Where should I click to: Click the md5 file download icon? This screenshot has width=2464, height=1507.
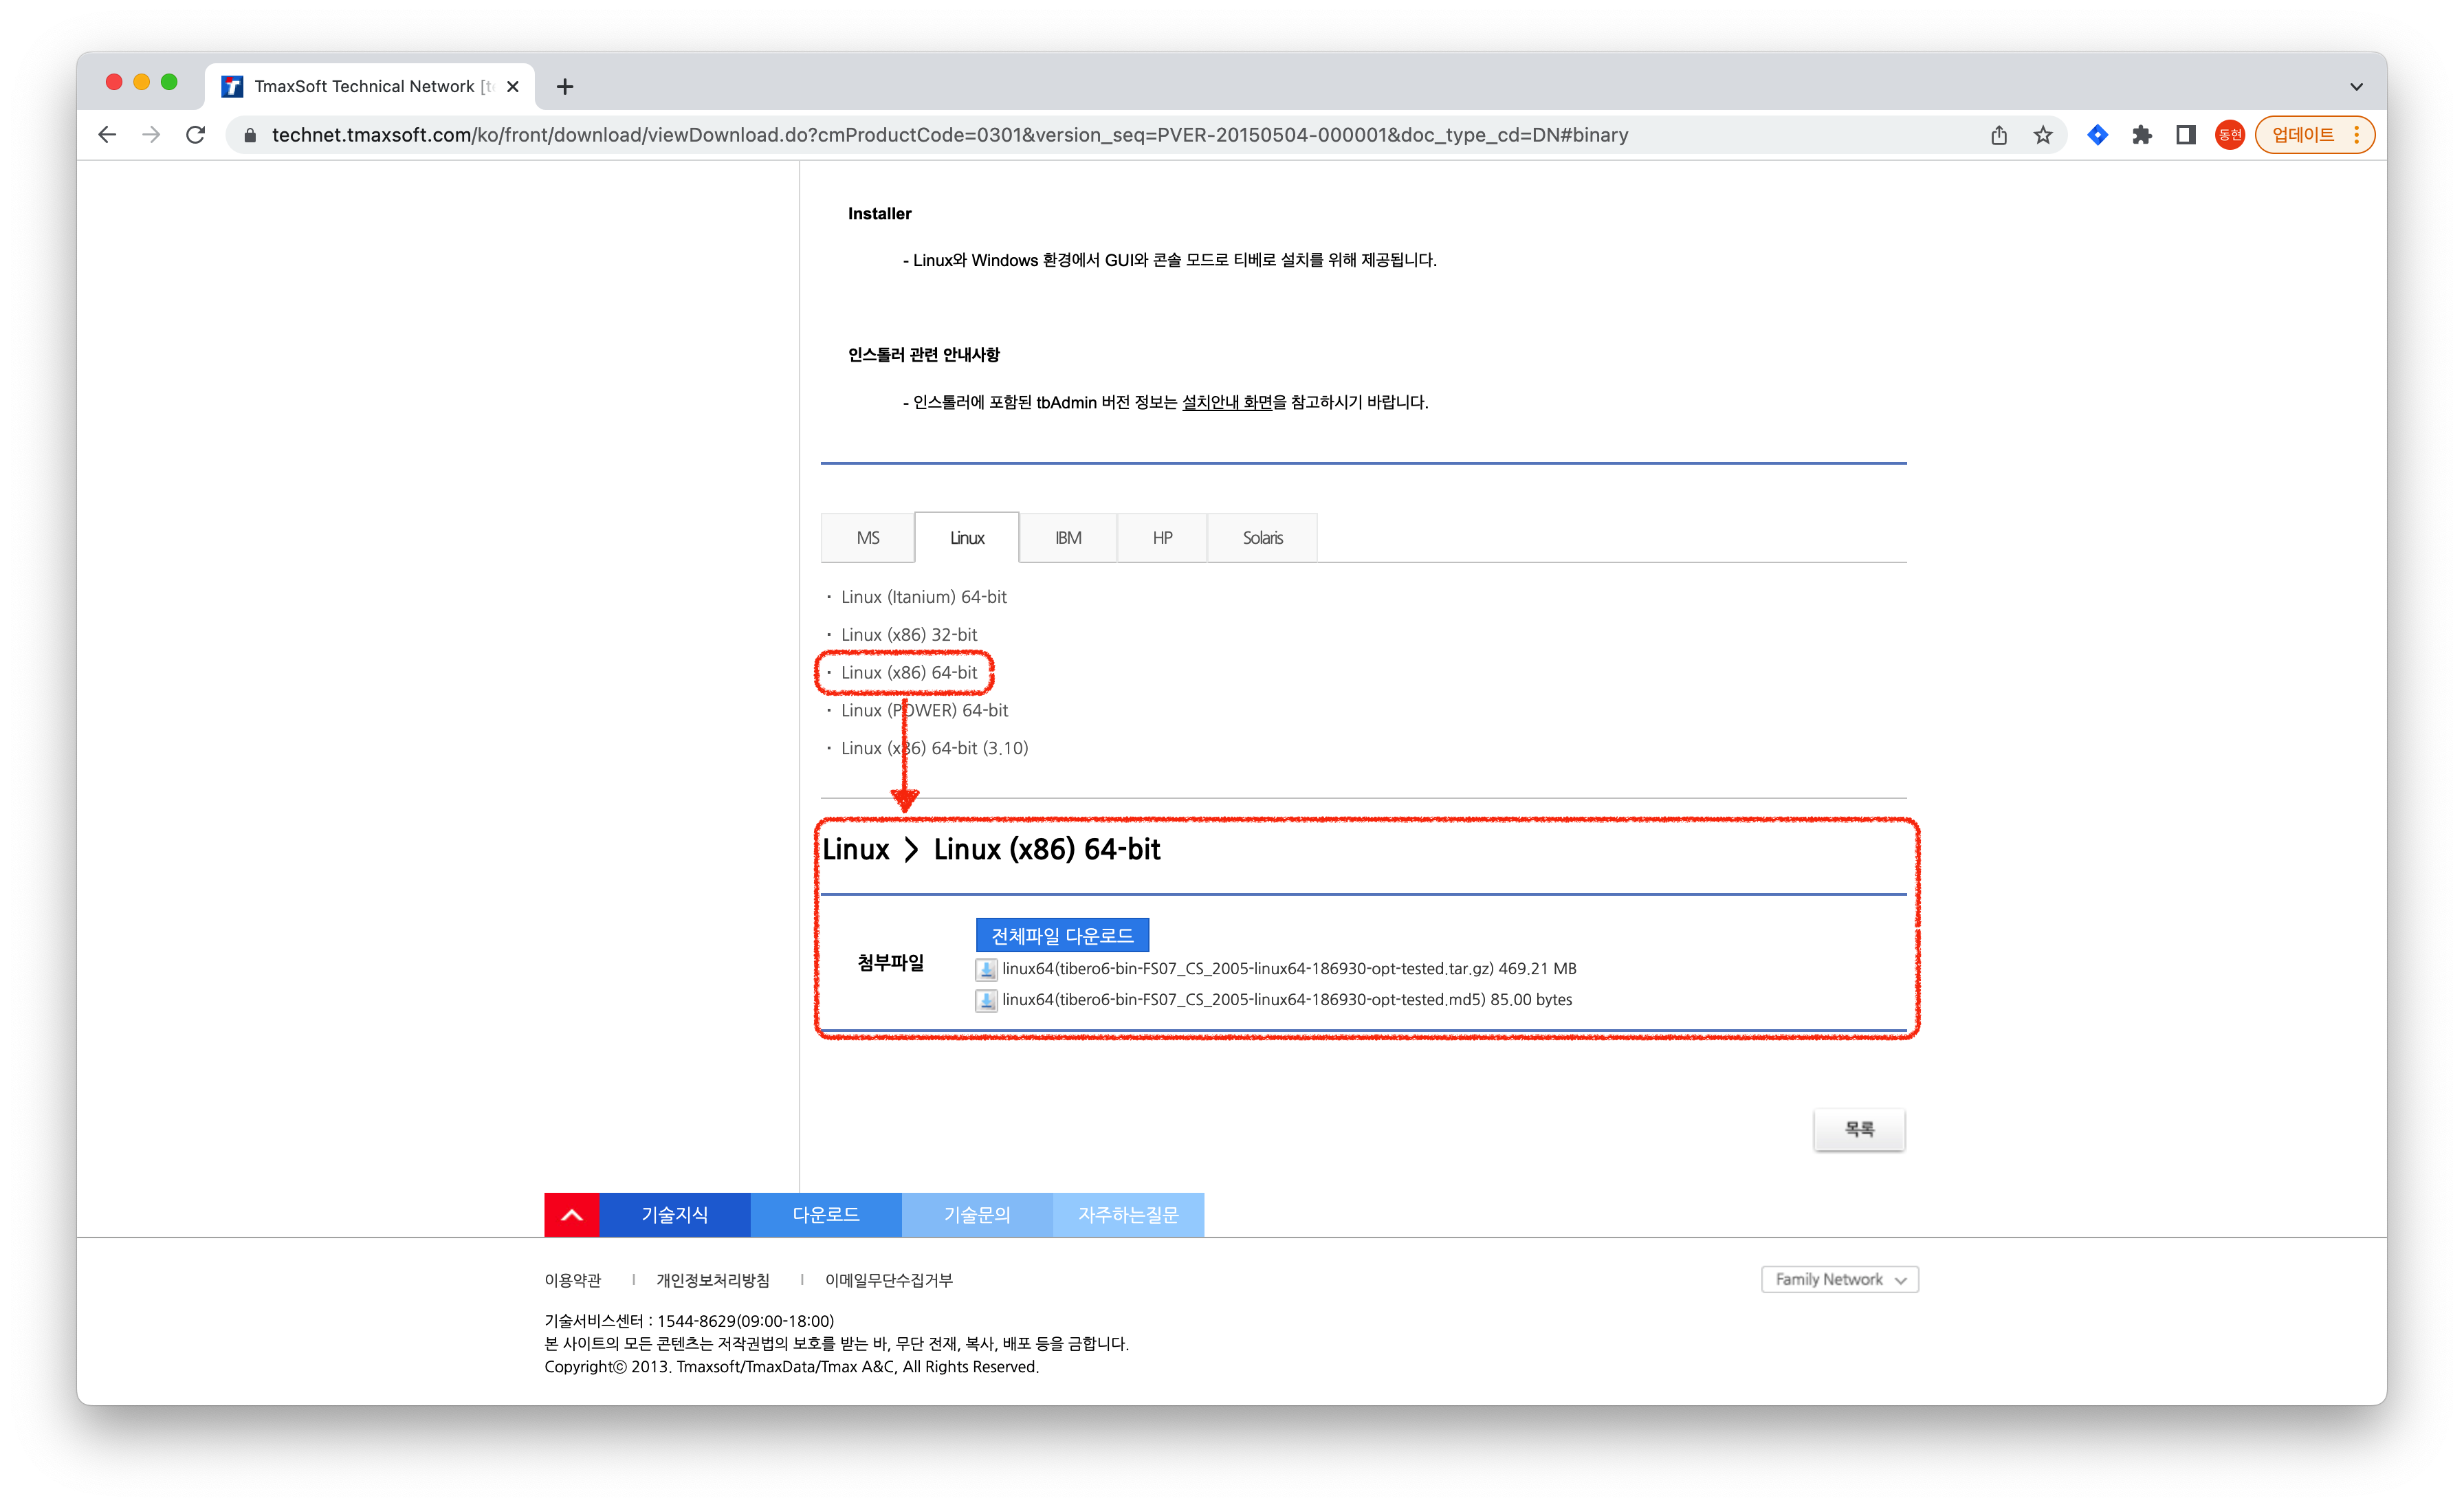click(986, 1000)
